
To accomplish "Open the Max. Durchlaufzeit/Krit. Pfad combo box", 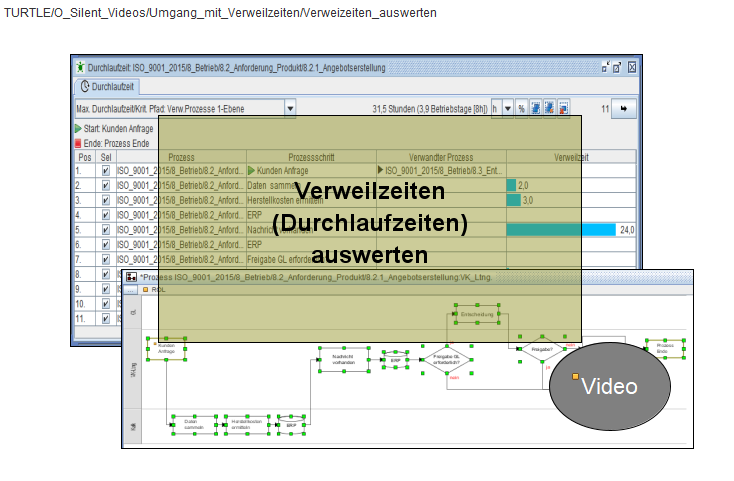I will coord(185,109).
